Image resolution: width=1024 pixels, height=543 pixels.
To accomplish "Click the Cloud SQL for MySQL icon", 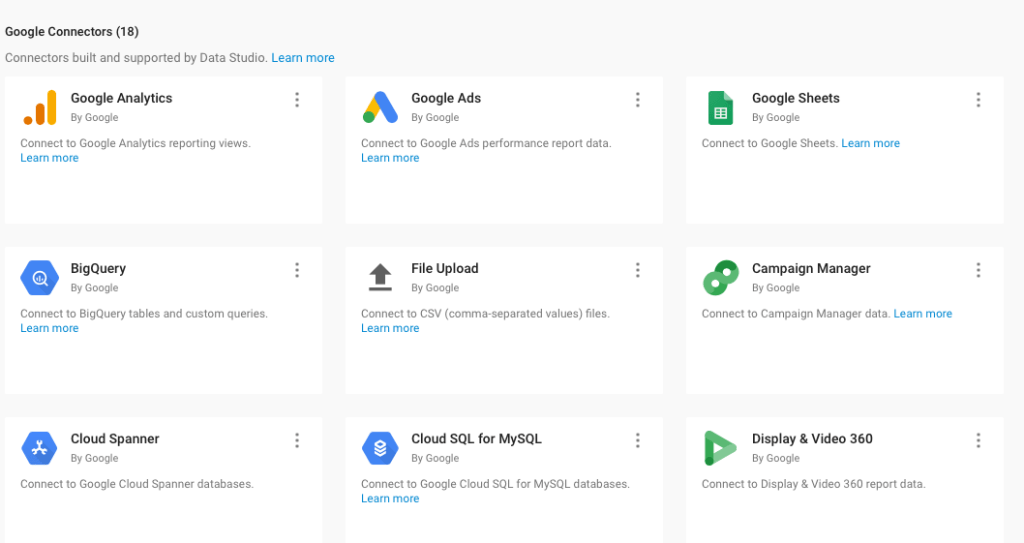I will 380,448.
